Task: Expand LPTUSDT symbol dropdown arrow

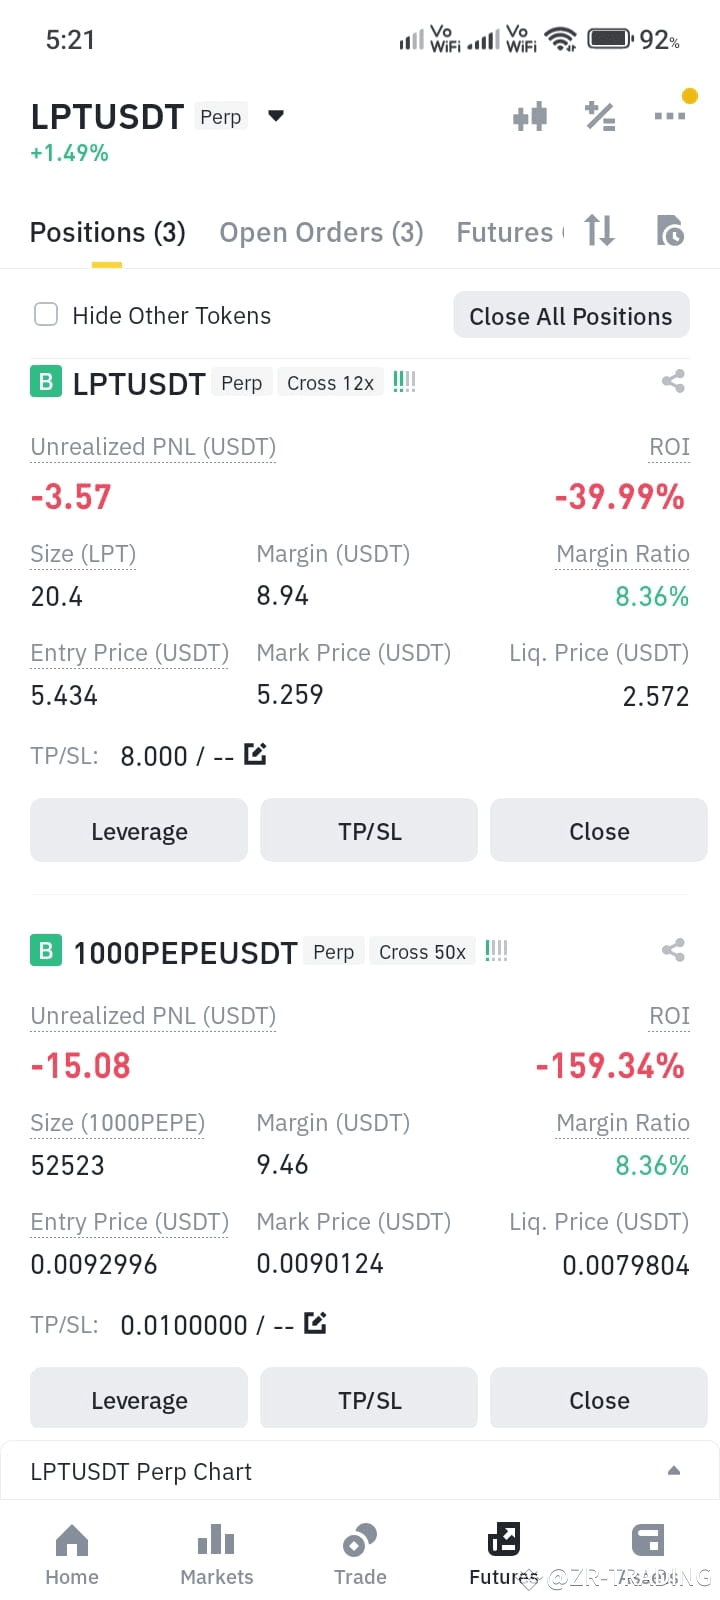Action: click(276, 116)
